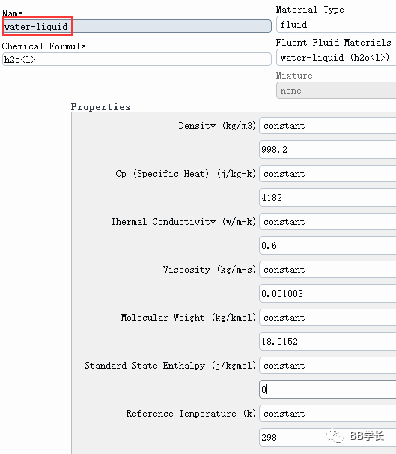Click the Density value field 998.2

click(x=328, y=150)
